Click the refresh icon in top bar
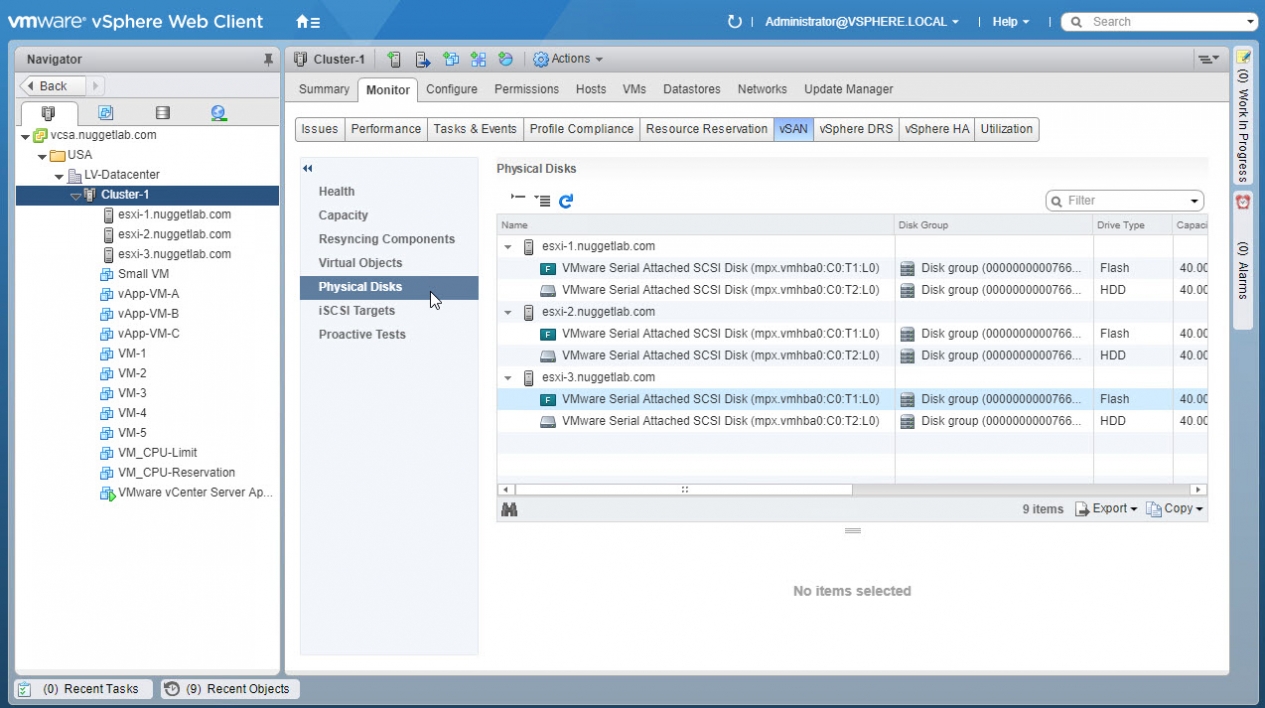1265x708 pixels. pyautogui.click(x=735, y=22)
